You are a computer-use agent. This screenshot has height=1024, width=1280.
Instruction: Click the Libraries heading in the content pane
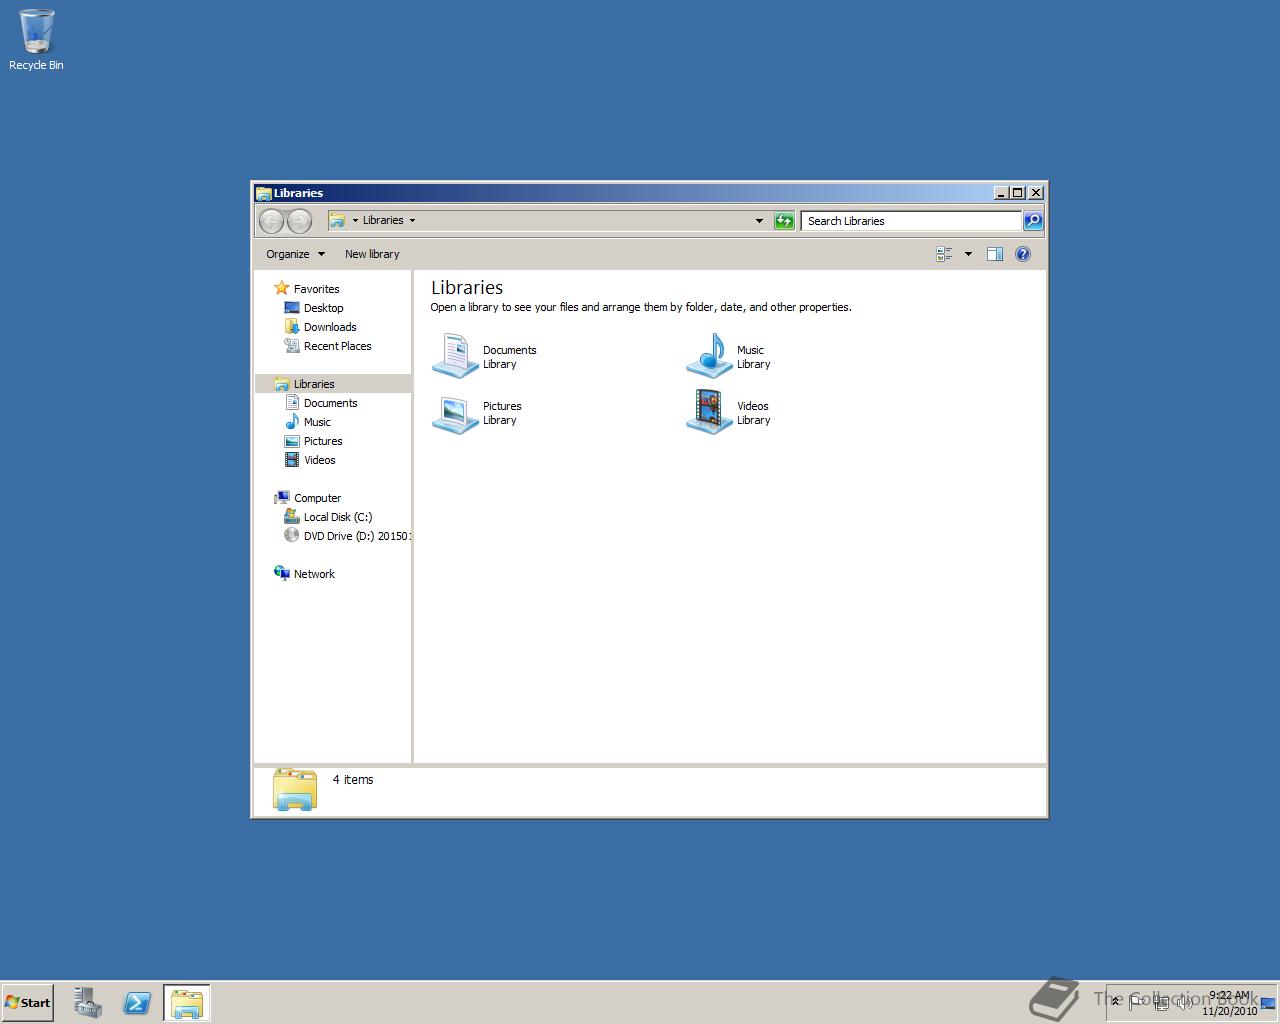point(467,288)
